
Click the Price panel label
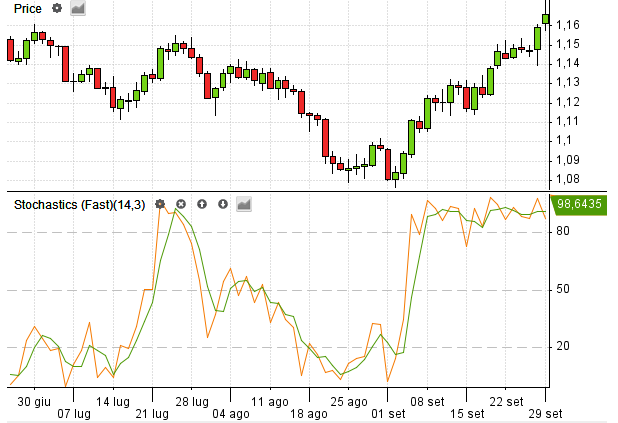coord(27,8)
